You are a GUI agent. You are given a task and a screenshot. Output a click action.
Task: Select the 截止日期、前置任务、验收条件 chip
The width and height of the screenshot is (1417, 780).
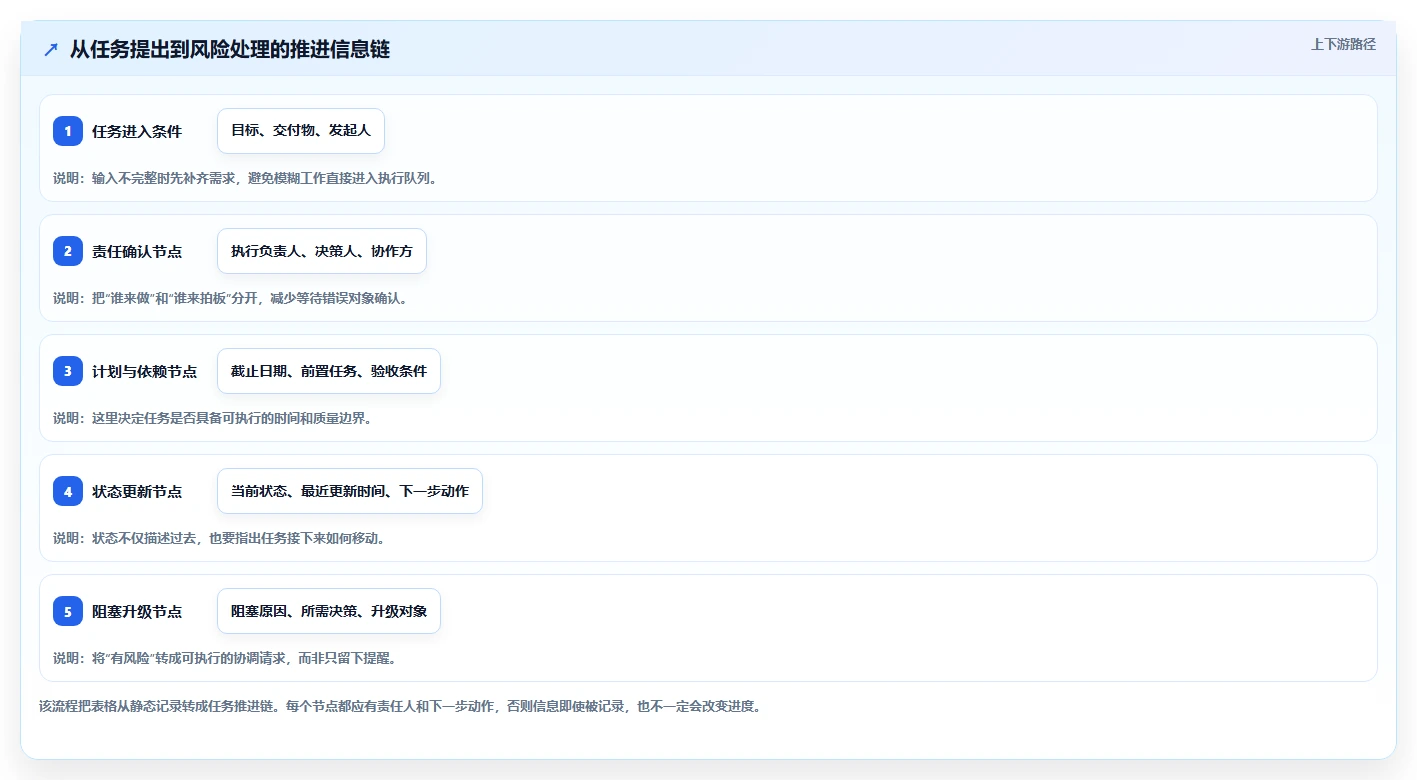pos(329,371)
